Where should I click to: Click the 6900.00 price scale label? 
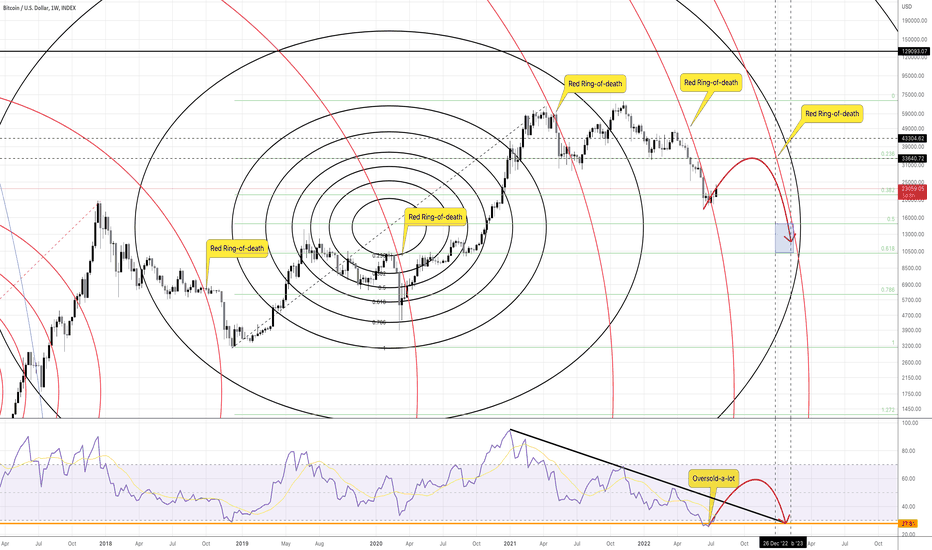point(914,285)
